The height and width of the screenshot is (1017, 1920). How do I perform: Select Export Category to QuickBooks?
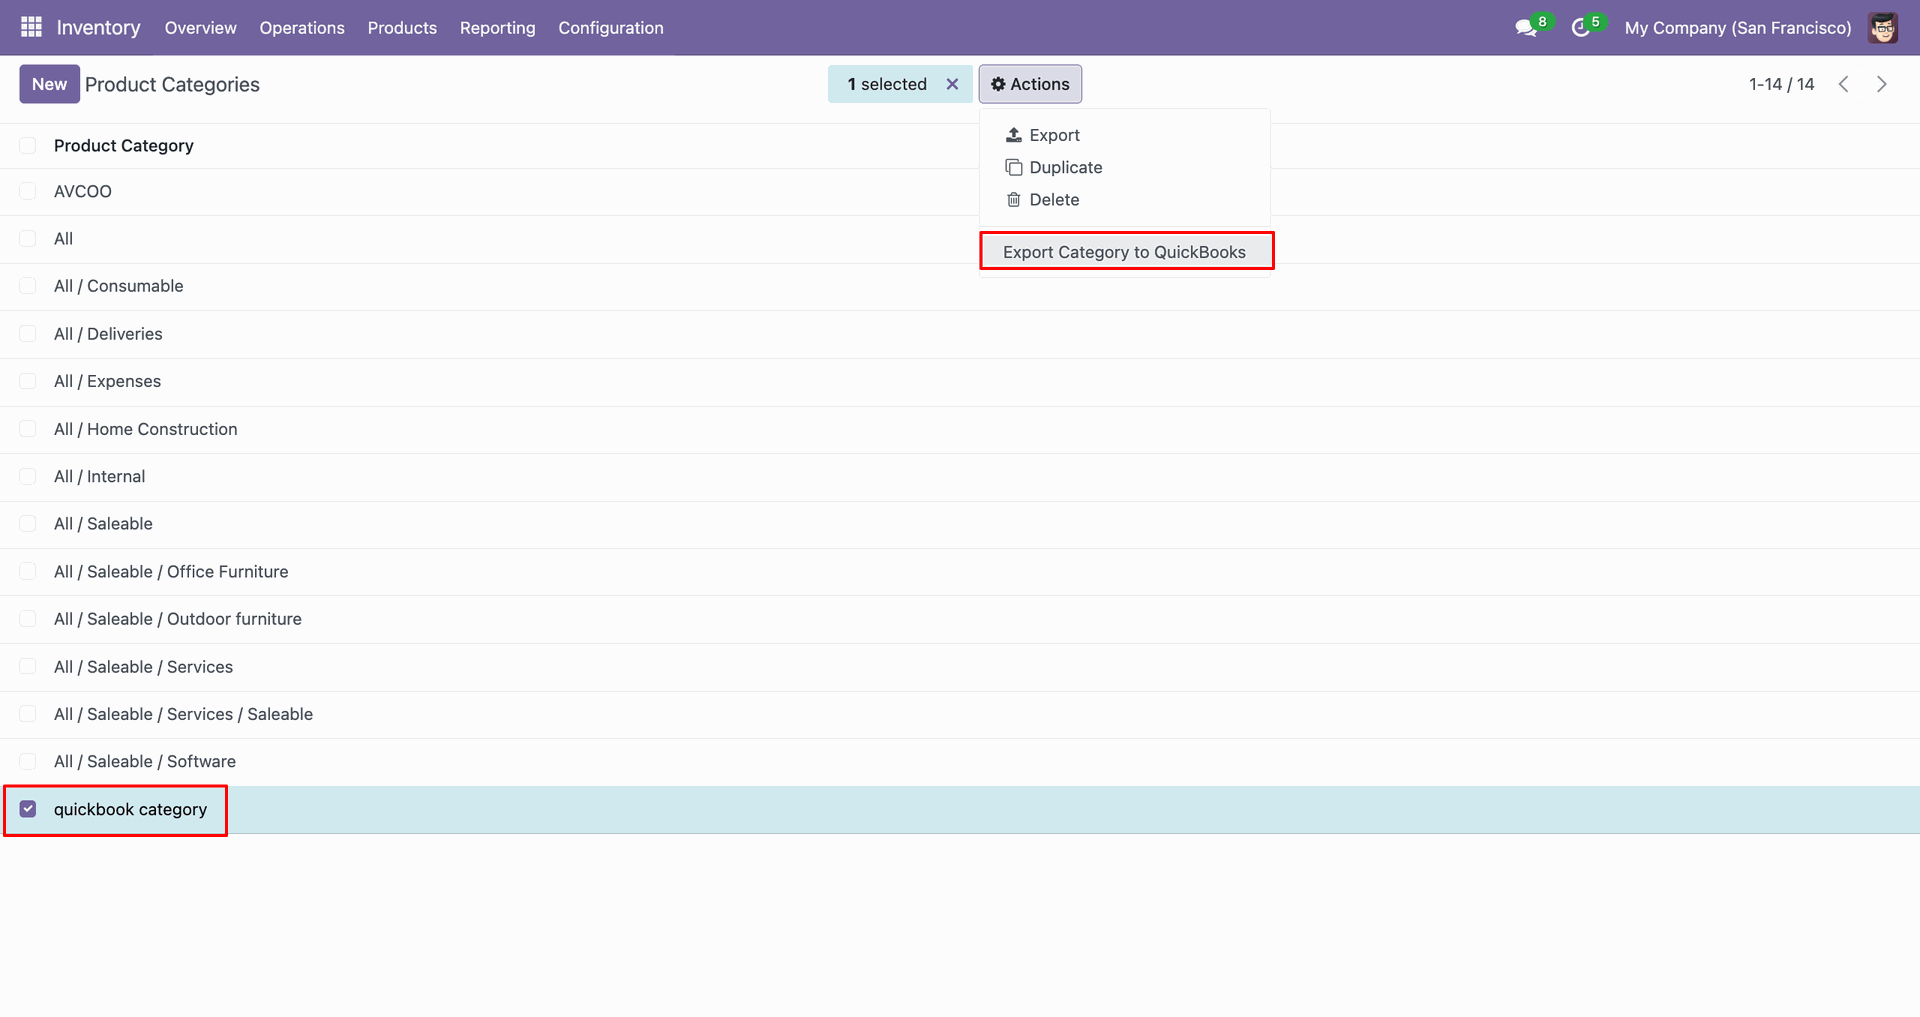point(1125,252)
